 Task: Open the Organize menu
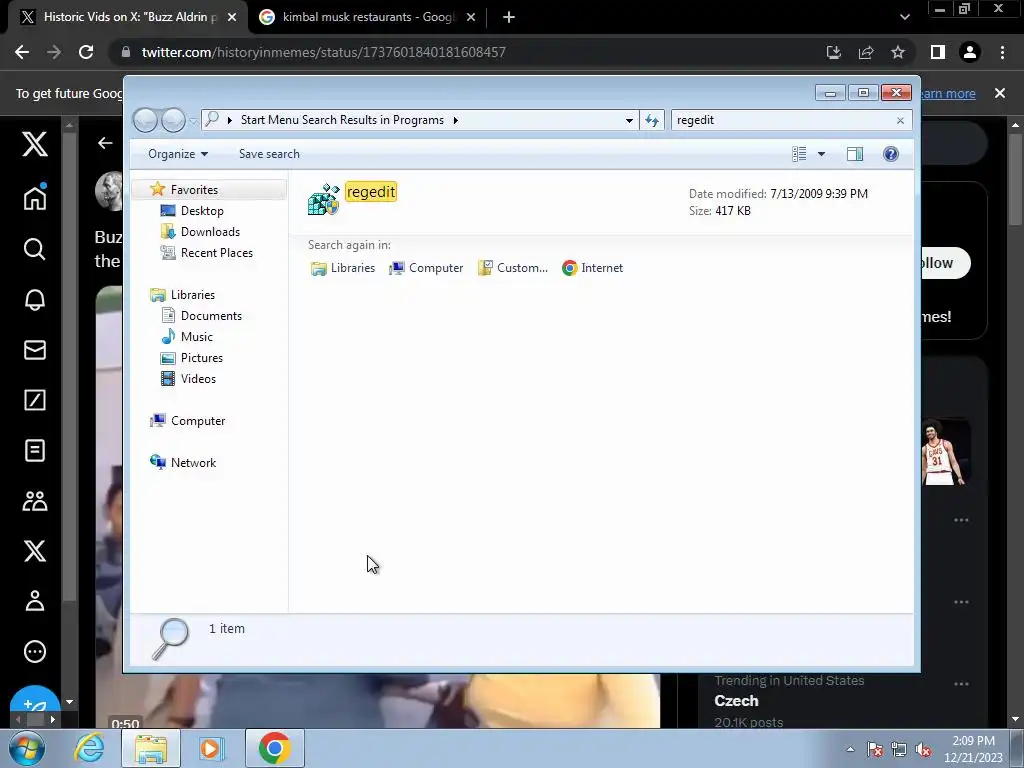click(x=178, y=154)
